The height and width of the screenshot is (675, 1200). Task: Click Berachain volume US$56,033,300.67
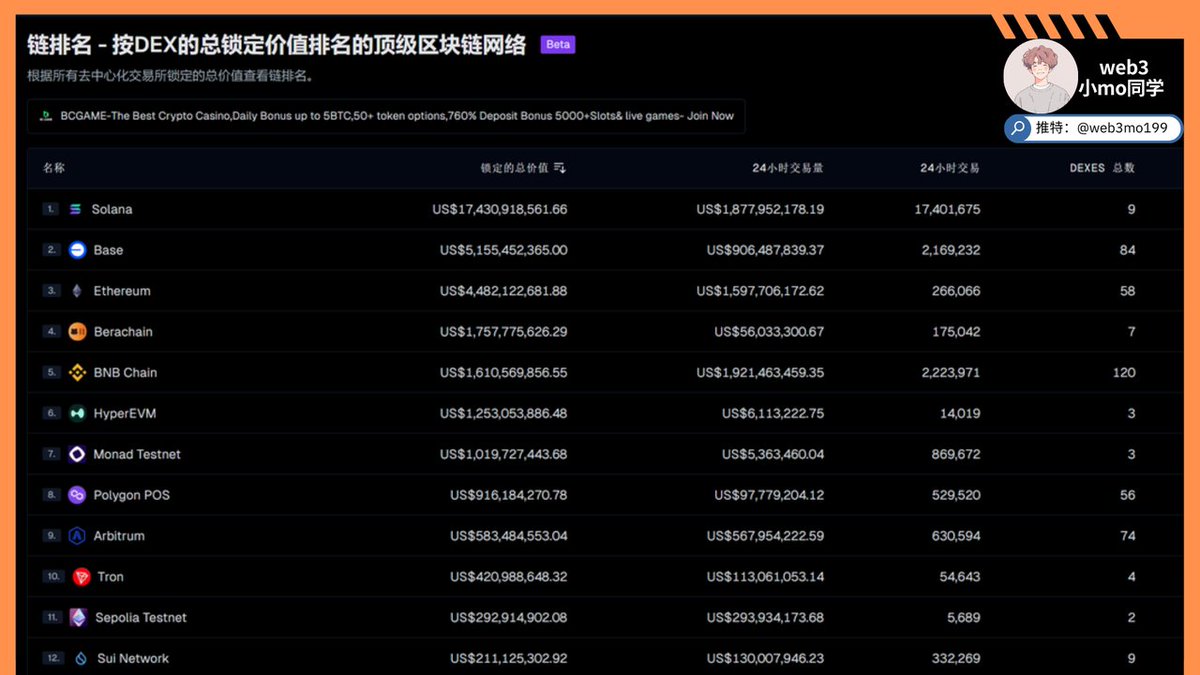pyautogui.click(x=769, y=332)
